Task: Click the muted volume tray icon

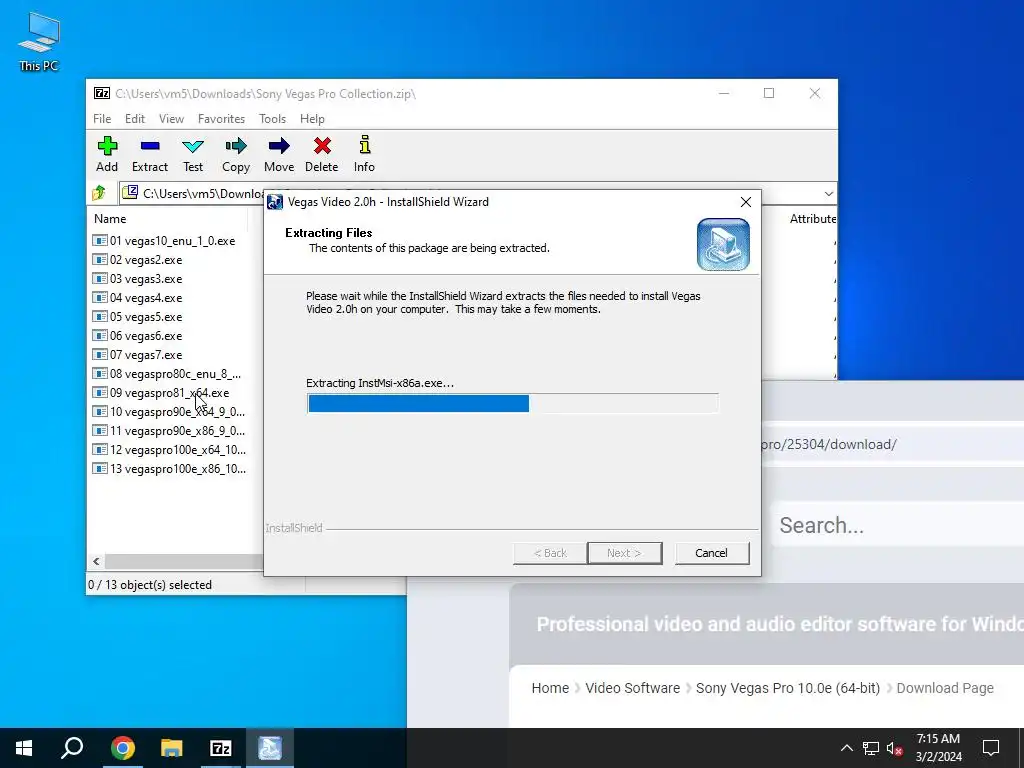Action: coord(894,748)
